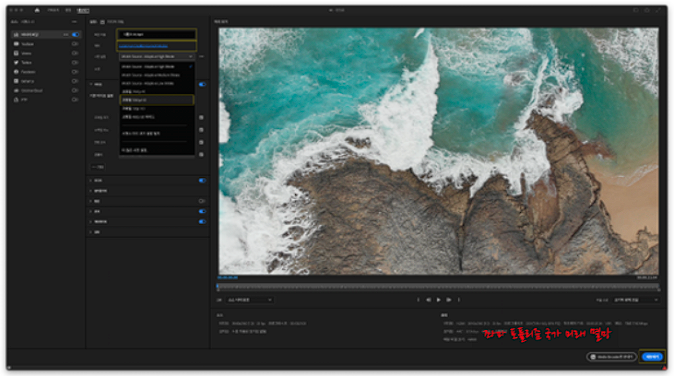Open the Media File three-dots options
The width and height of the screenshot is (674, 378).
click(66, 34)
